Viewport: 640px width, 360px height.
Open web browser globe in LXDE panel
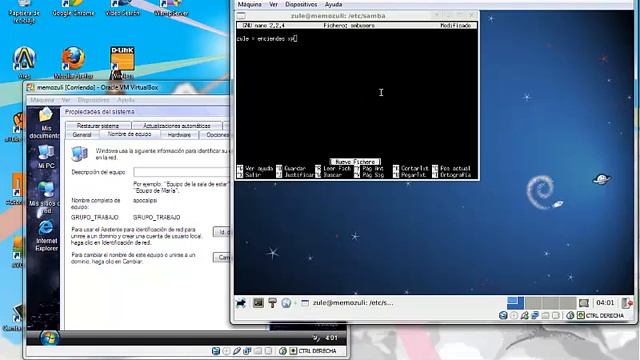[x=286, y=303]
